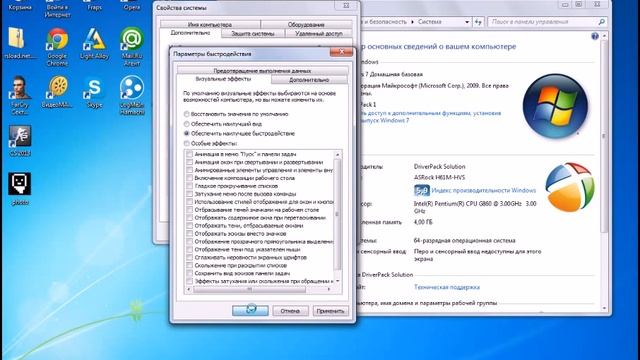Image resolution: width=640 pixels, height=360 pixels.
Task: Open Google Chrome desktop shortcut
Action: [57, 47]
